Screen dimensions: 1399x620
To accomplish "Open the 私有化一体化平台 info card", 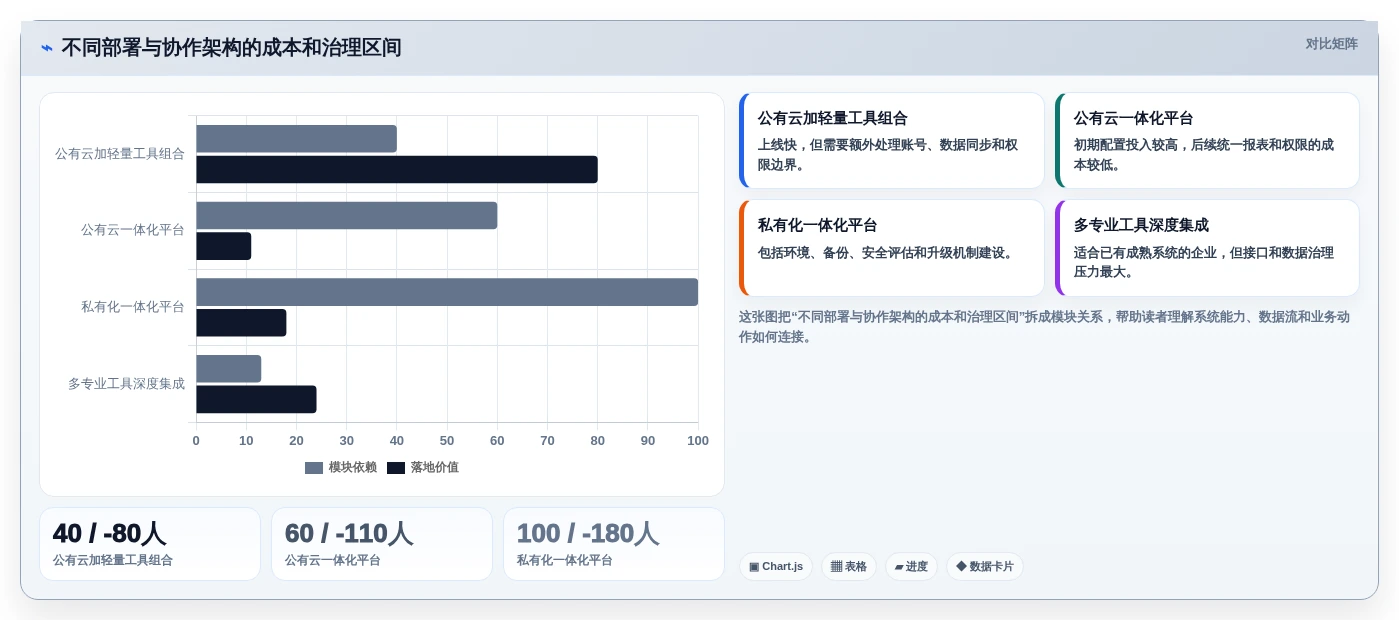I will tap(892, 248).
